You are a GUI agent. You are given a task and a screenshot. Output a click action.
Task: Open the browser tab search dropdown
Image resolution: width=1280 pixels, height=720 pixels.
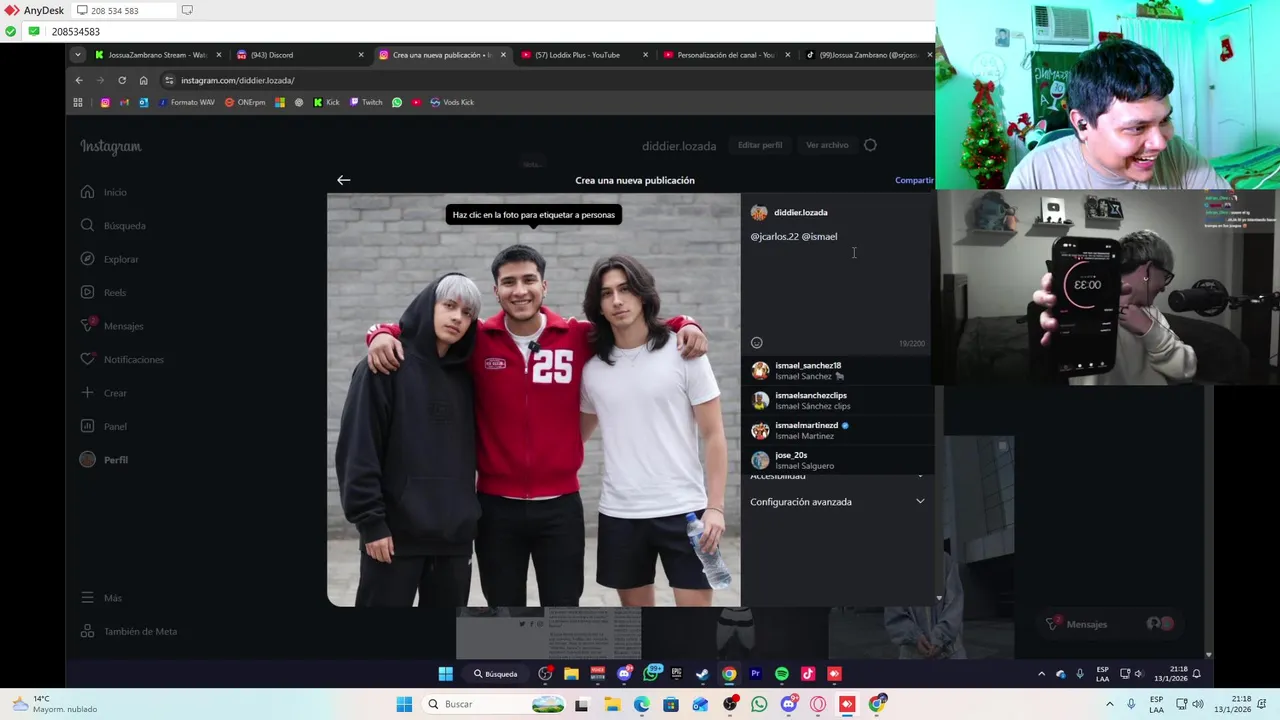pyautogui.click(x=78, y=55)
